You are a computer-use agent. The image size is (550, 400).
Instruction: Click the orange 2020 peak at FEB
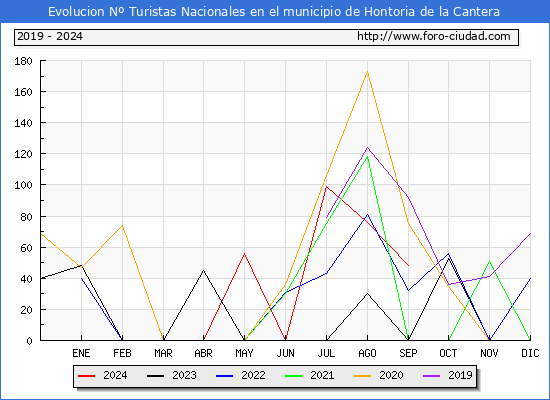(122, 226)
